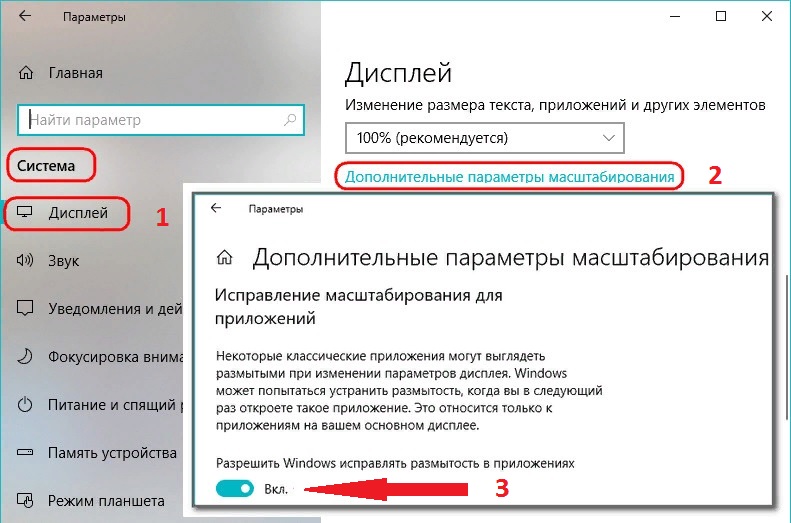Click the magnifier icon in search box

(290, 120)
